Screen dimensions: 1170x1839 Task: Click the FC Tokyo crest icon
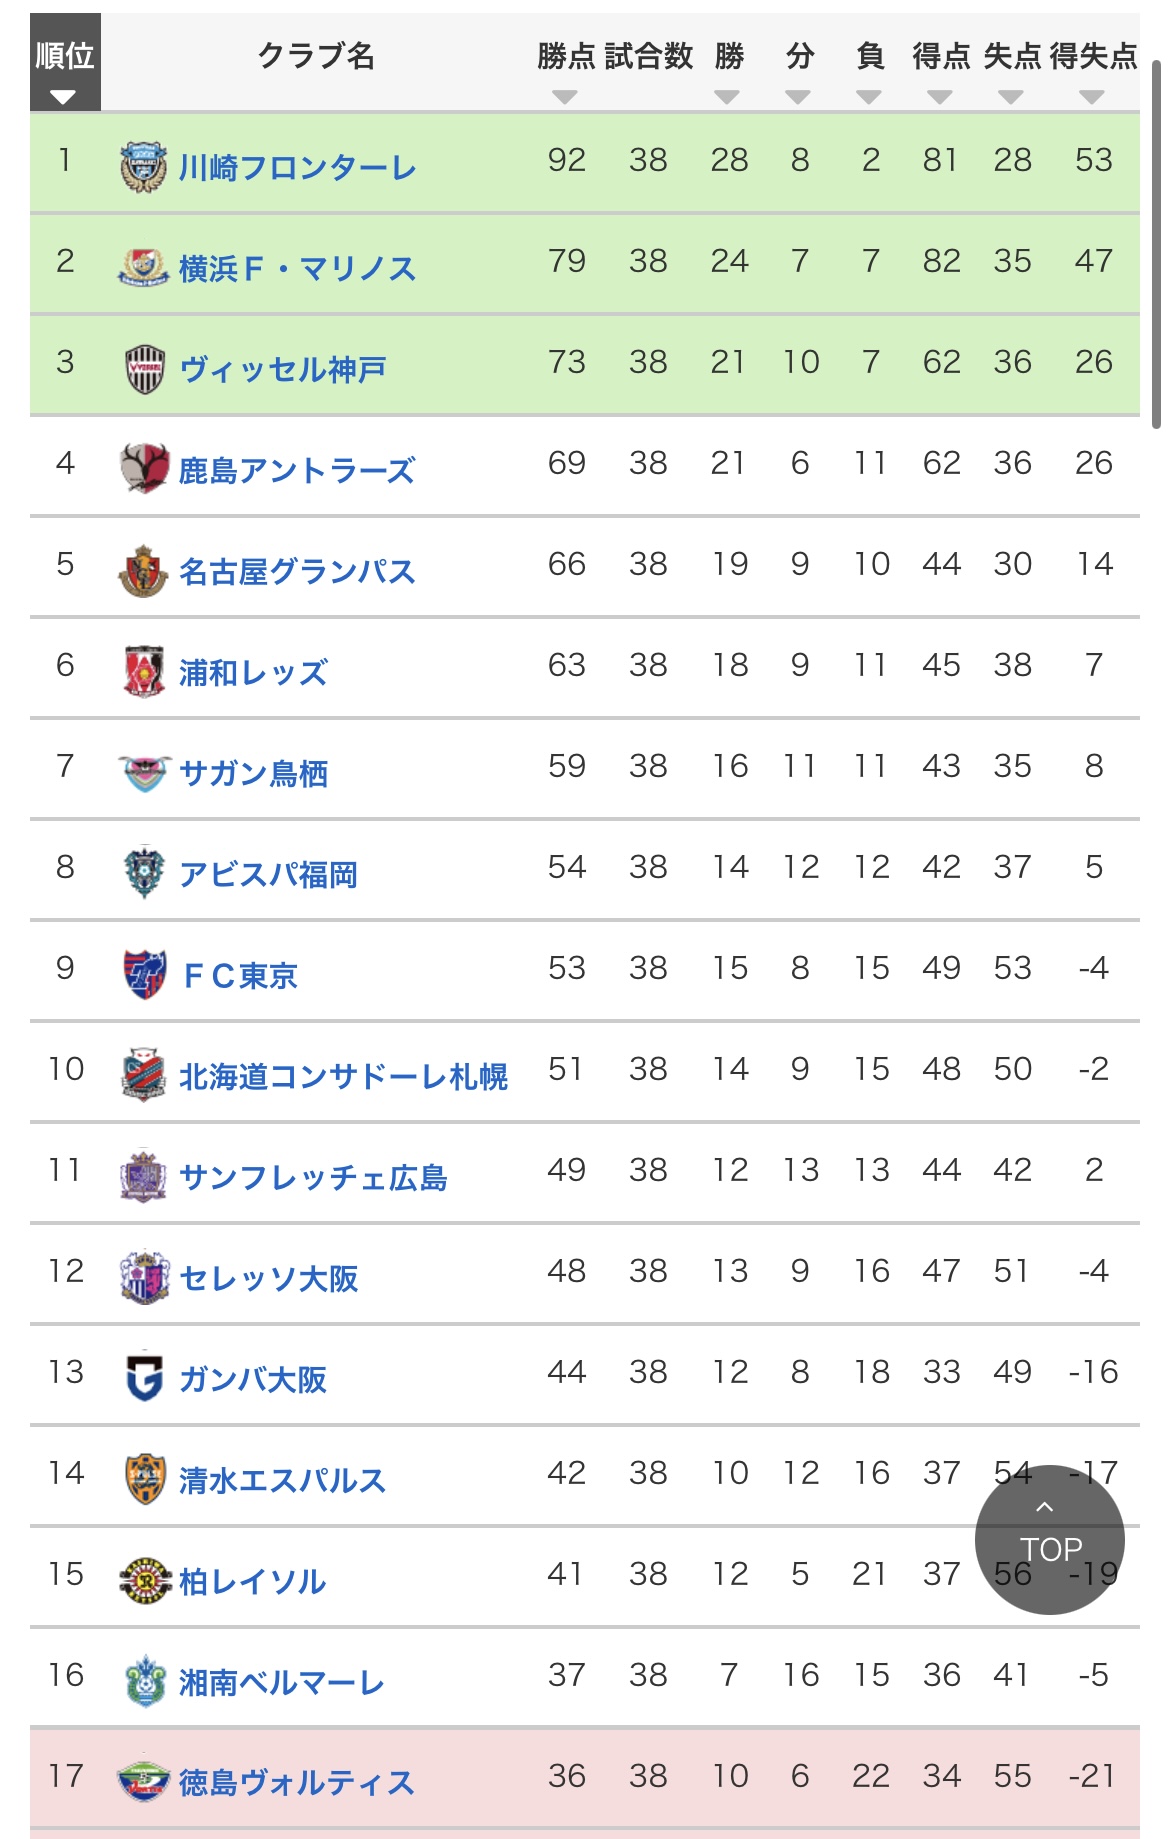(x=144, y=974)
